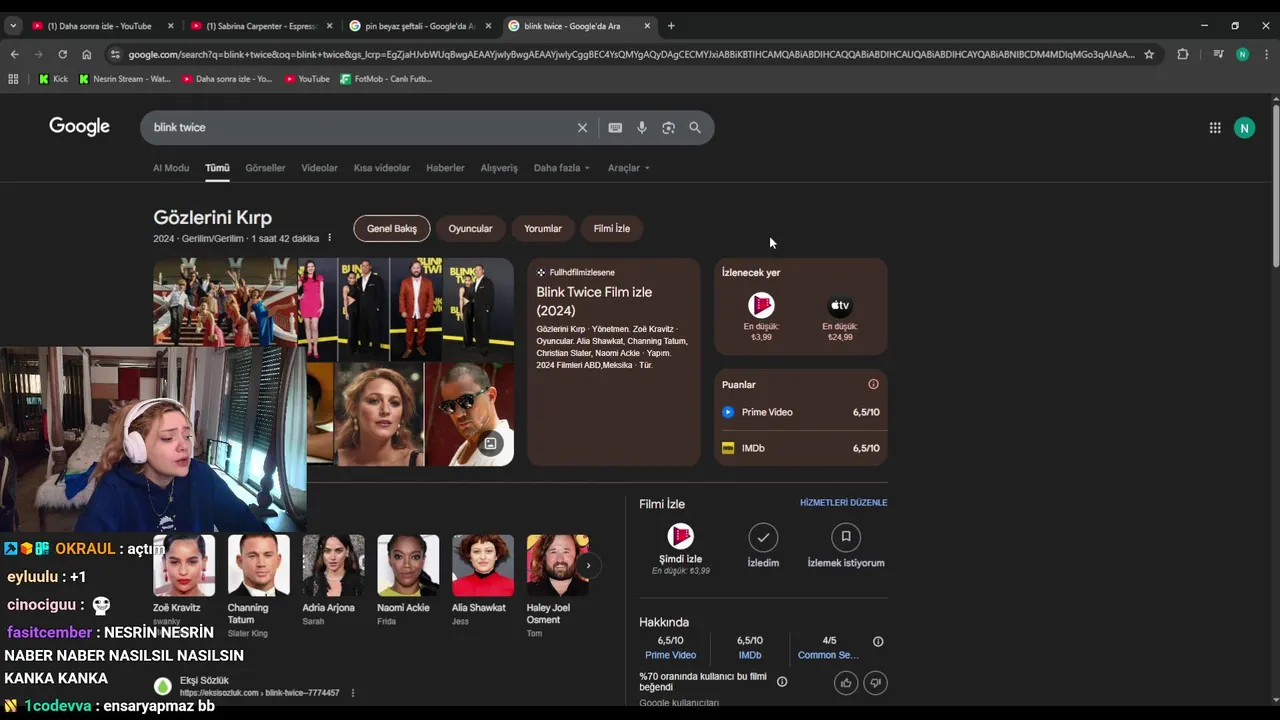
Task: Open info icon next to Common Sense rating
Action: tap(878, 642)
